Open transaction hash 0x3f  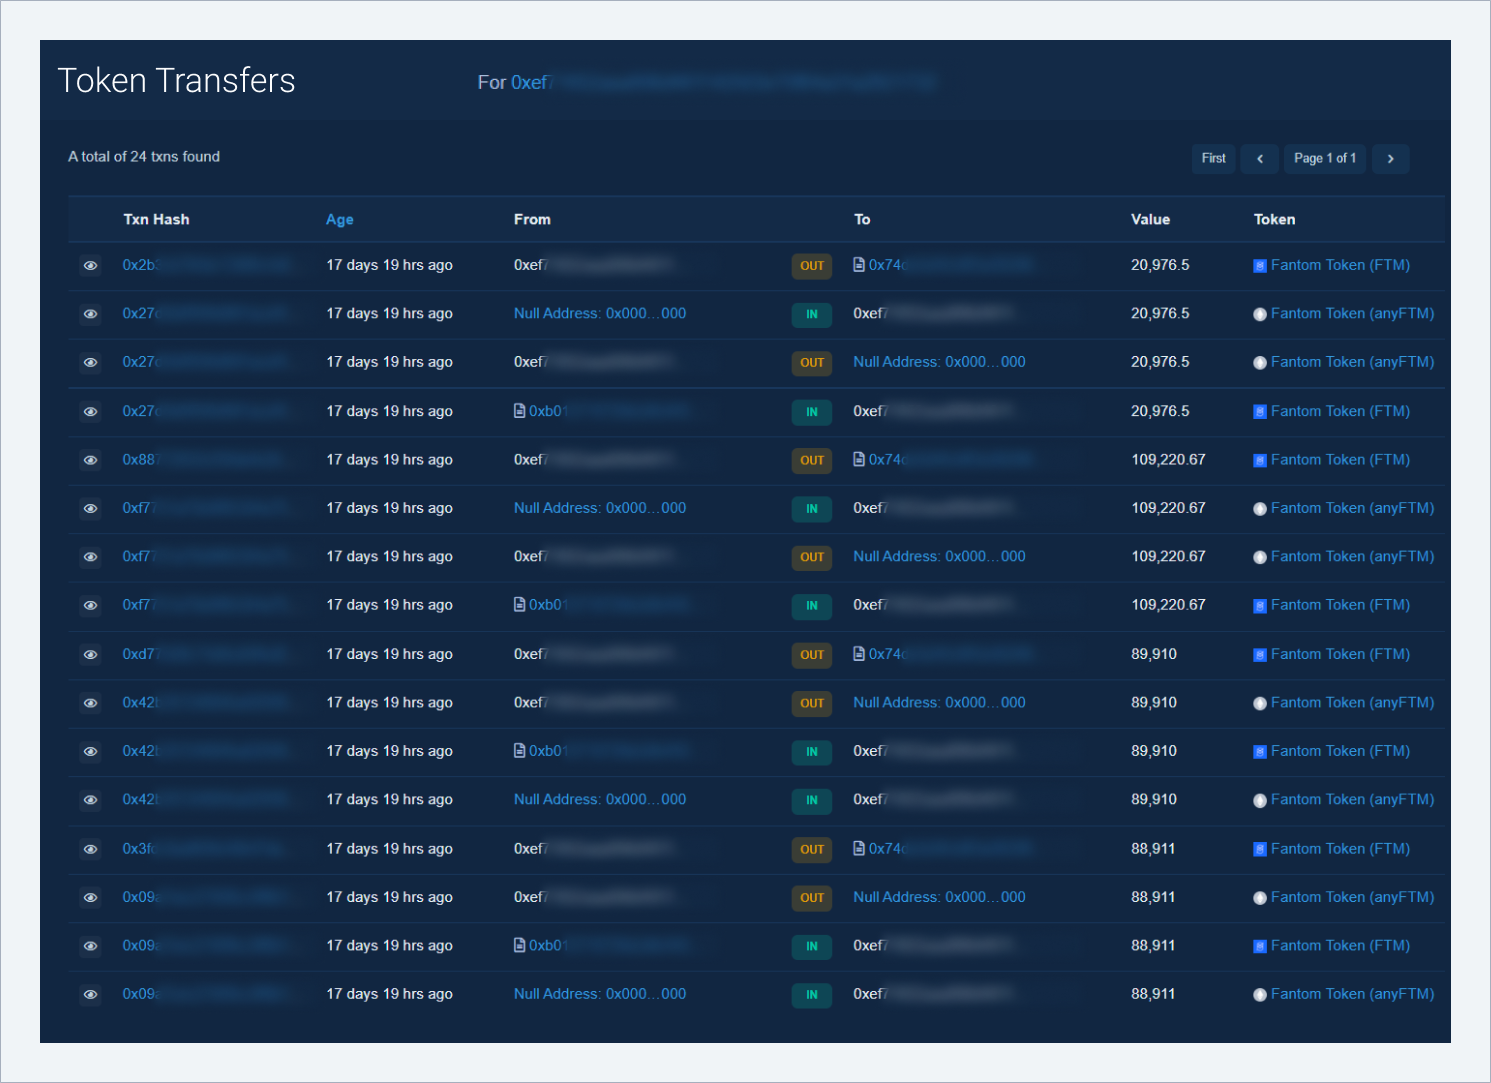coord(207,849)
